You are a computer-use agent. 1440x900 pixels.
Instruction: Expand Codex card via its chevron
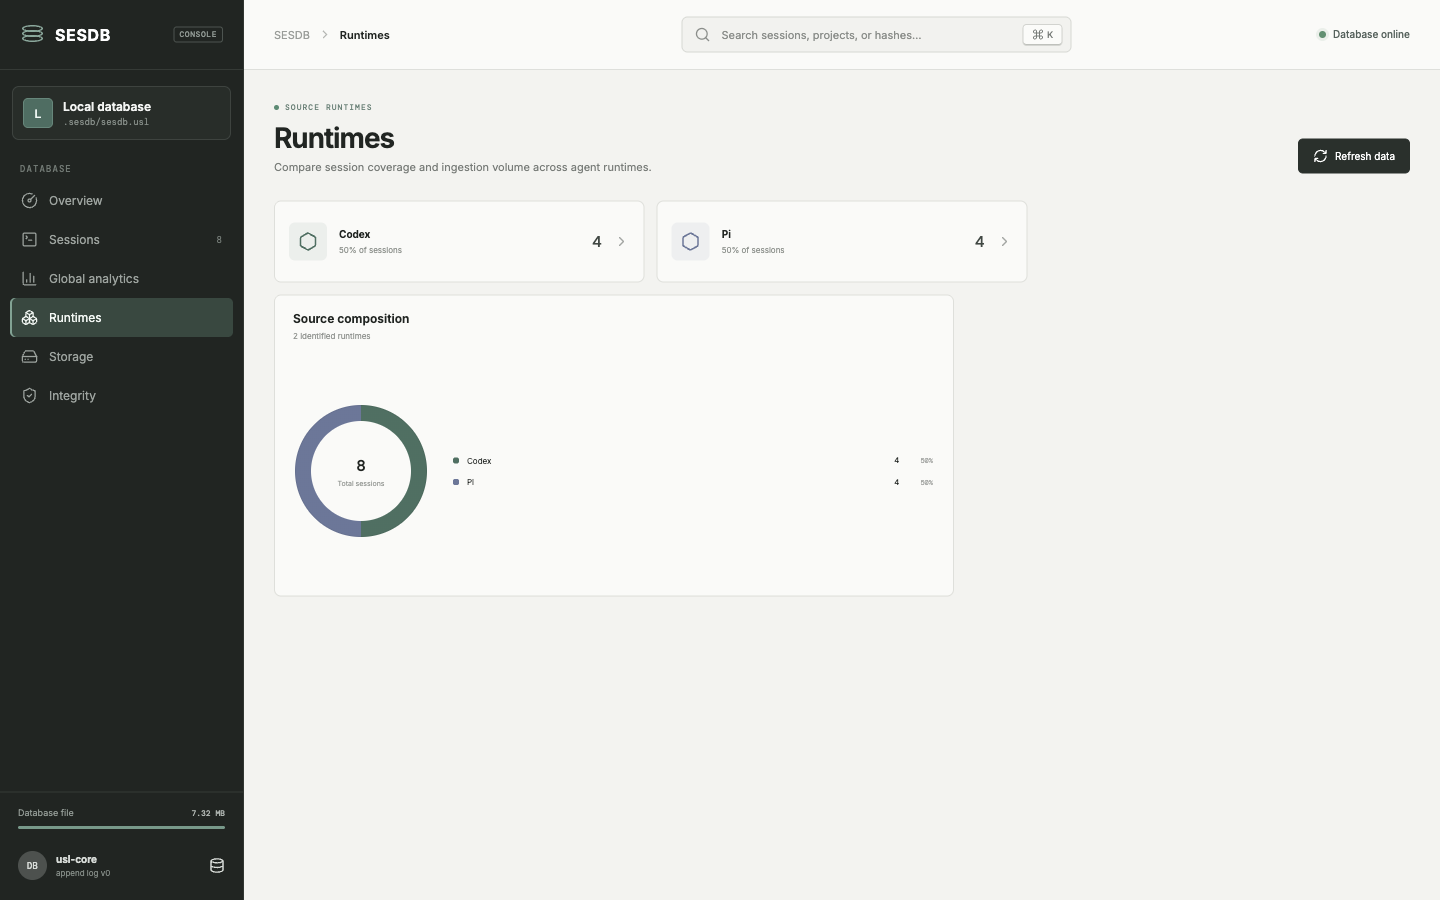point(621,242)
